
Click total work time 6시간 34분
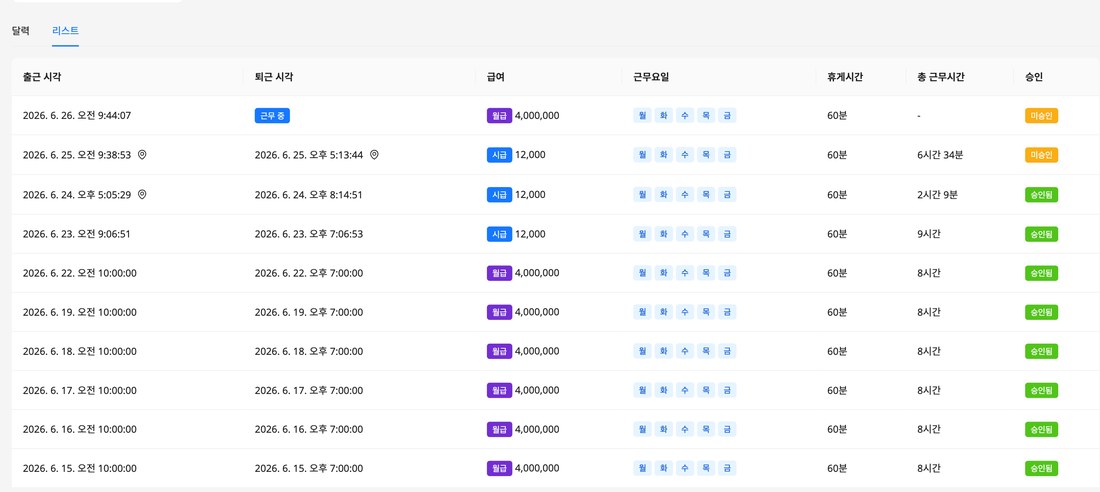pos(940,155)
